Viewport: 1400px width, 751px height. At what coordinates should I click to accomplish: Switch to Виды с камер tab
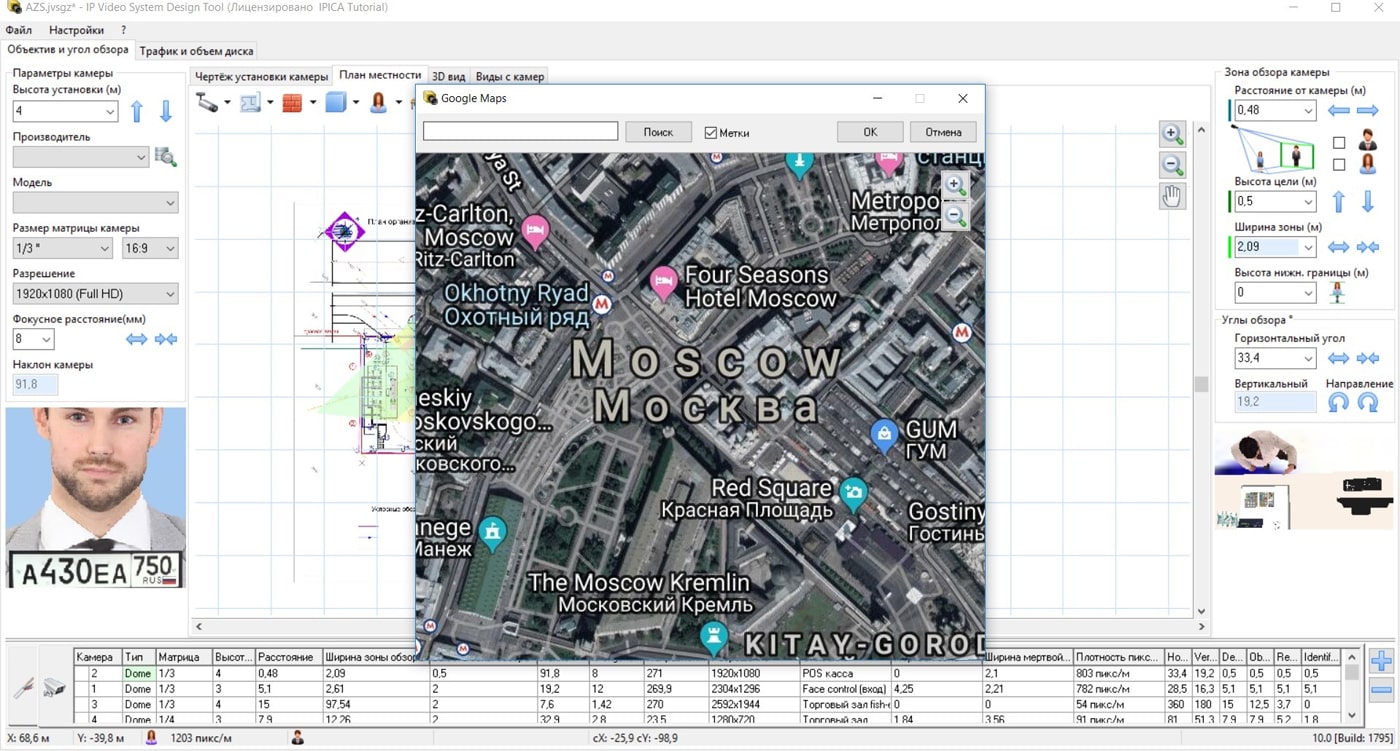[x=509, y=76]
